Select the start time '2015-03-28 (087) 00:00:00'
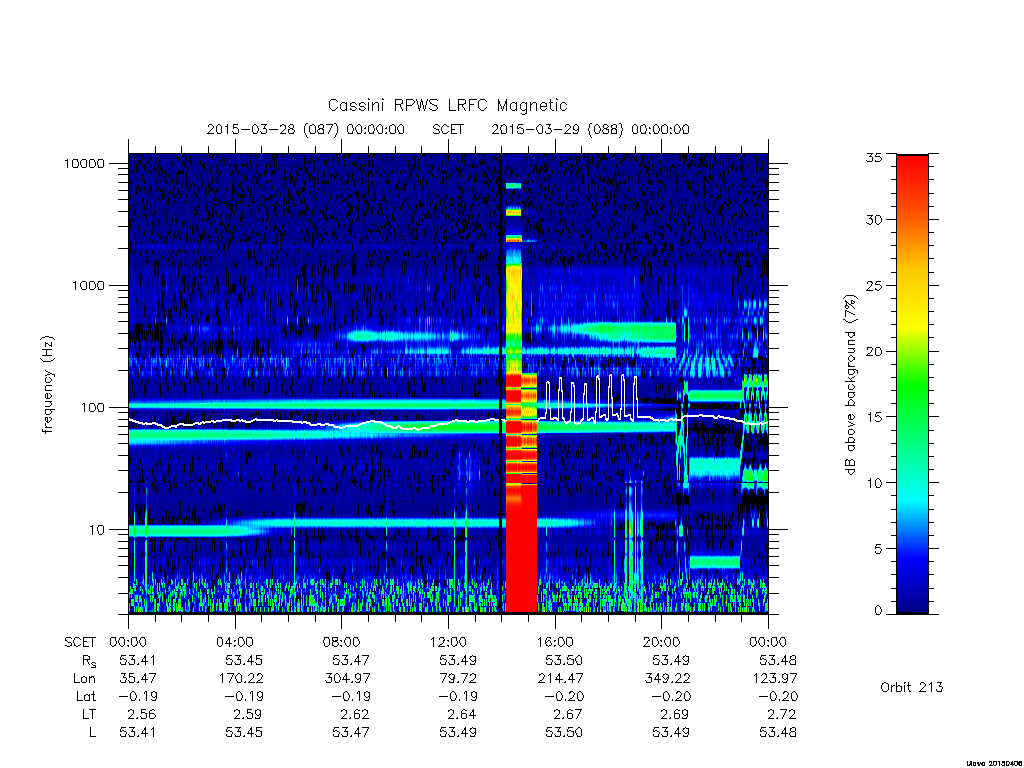1024x768 pixels. (x=306, y=129)
